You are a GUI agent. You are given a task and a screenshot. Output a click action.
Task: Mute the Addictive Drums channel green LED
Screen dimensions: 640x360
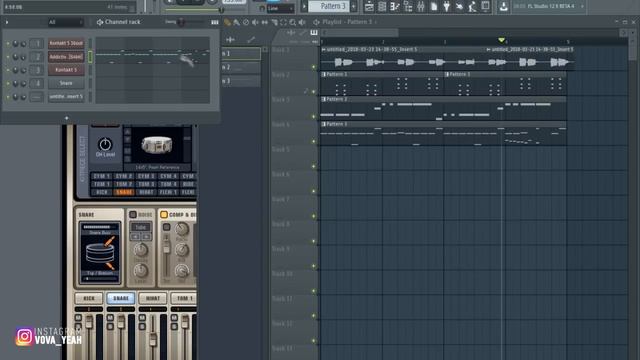8,57
